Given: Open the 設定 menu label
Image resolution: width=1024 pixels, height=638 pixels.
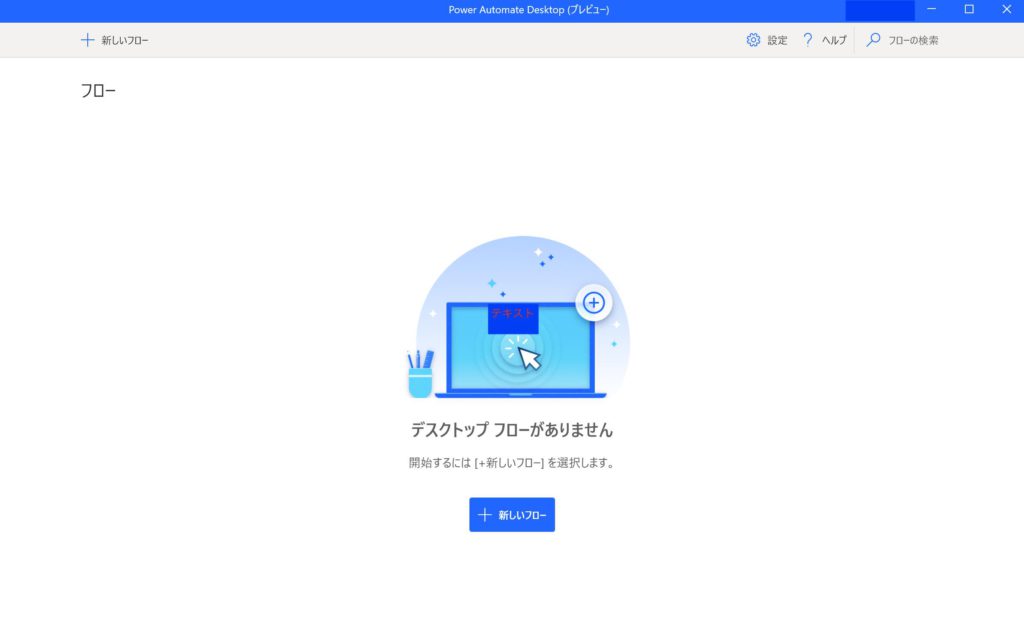Looking at the screenshot, I should click(x=777, y=40).
